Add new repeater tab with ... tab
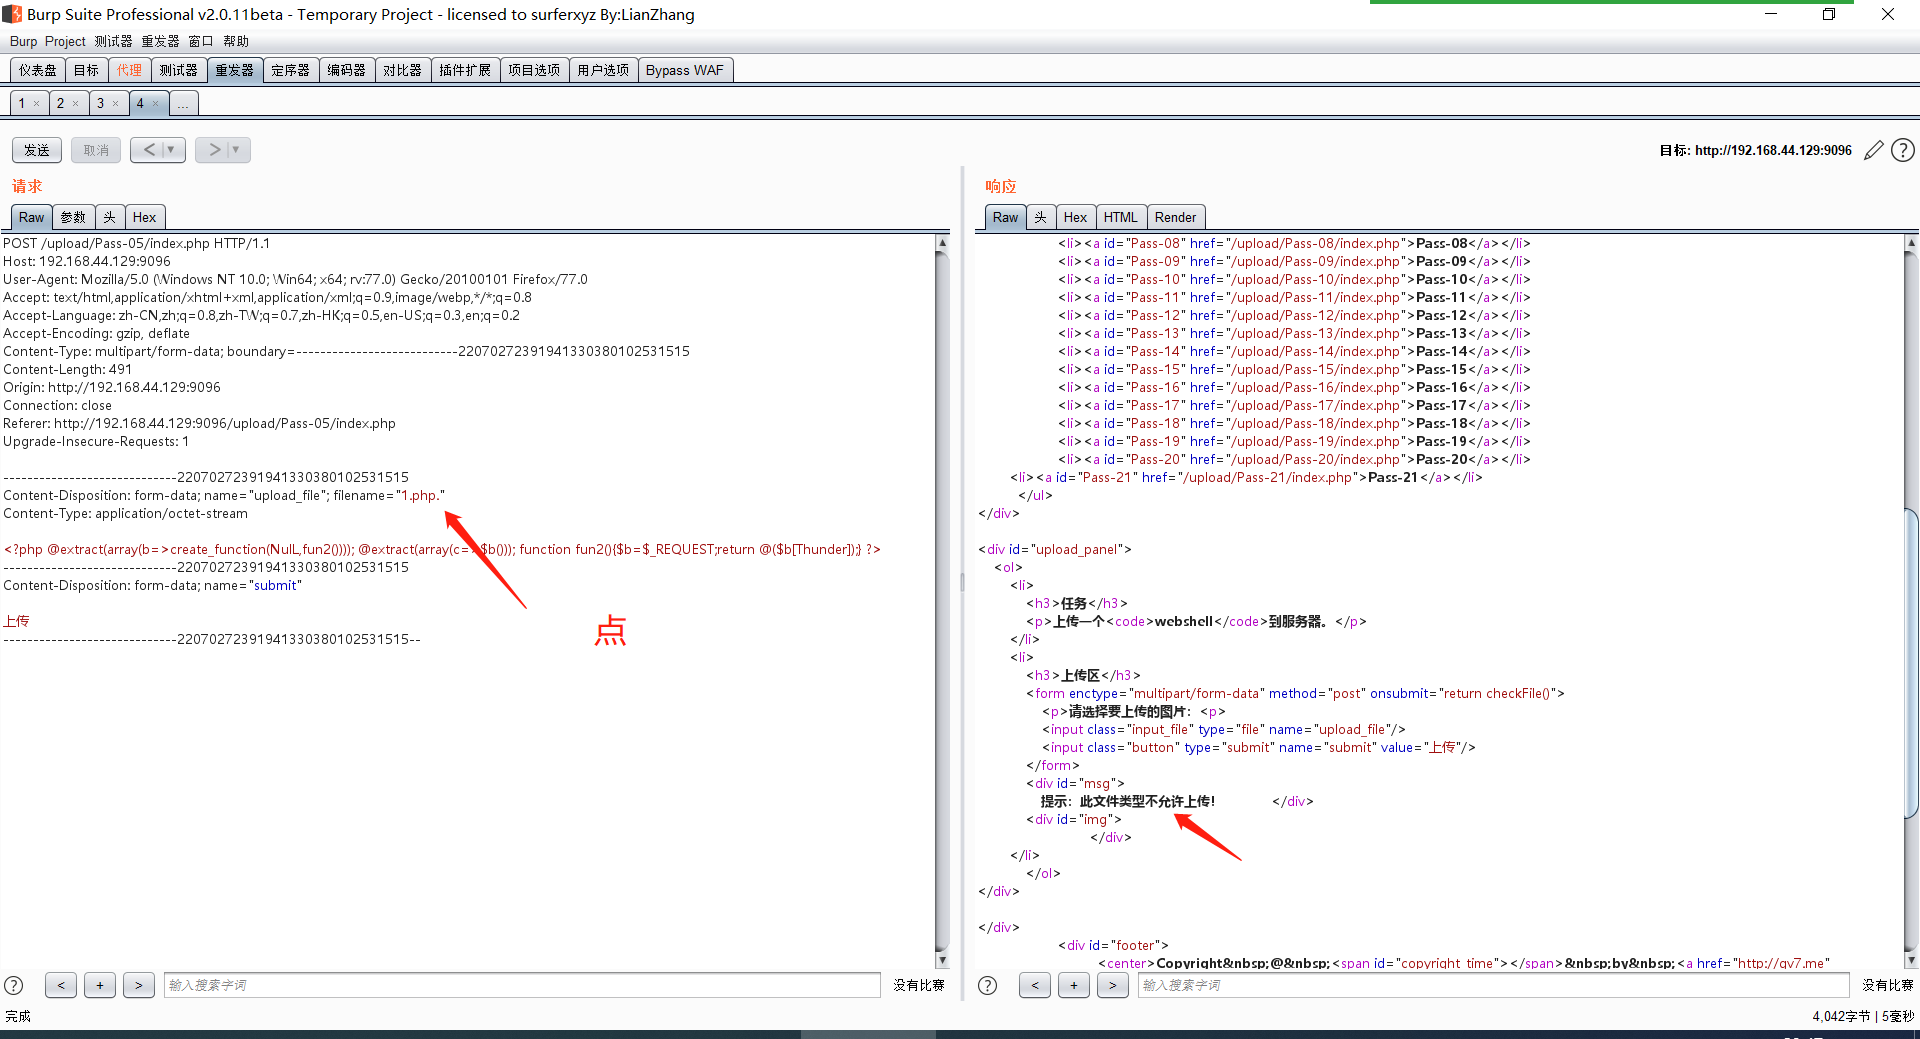The height and width of the screenshot is (1039, 1920). (184, 103)
